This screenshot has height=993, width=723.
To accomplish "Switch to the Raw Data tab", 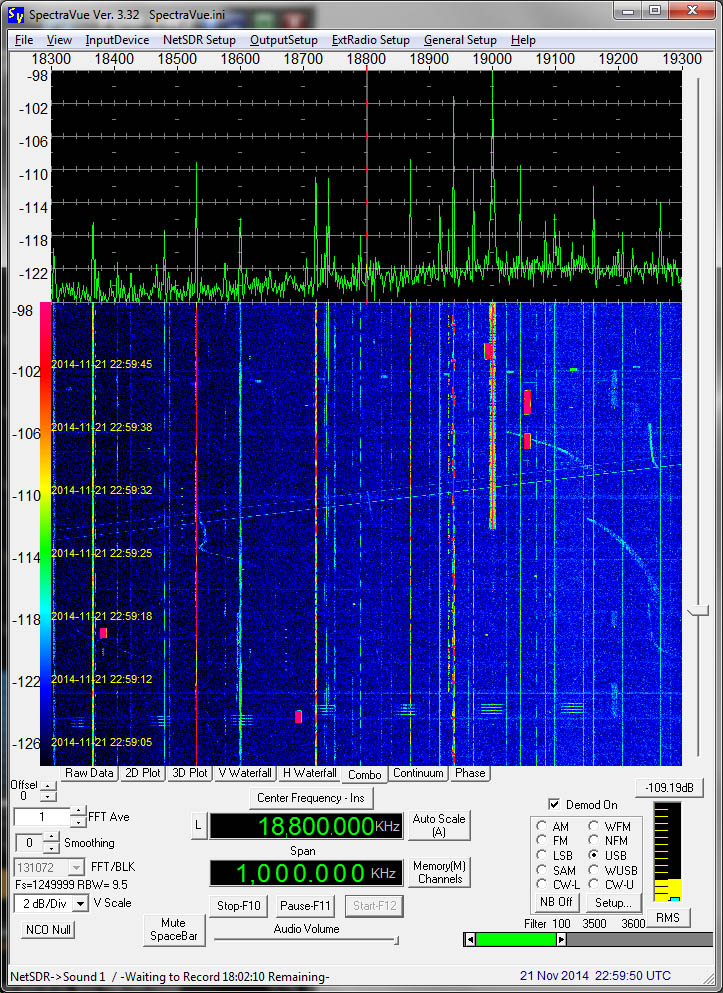I will click(89, 773).
